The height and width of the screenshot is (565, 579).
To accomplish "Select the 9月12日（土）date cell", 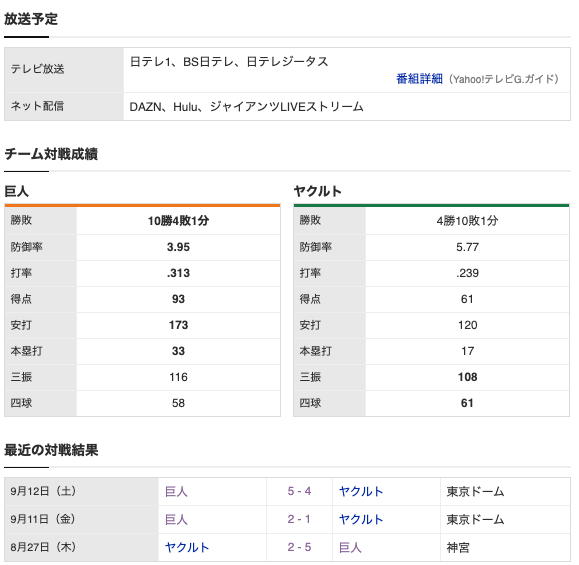I will (82, 492).
